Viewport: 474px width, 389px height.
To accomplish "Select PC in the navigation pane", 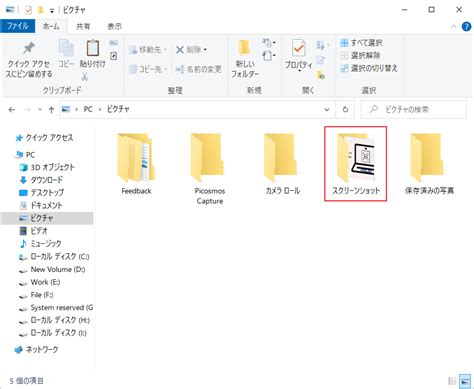I will [25, 155].
